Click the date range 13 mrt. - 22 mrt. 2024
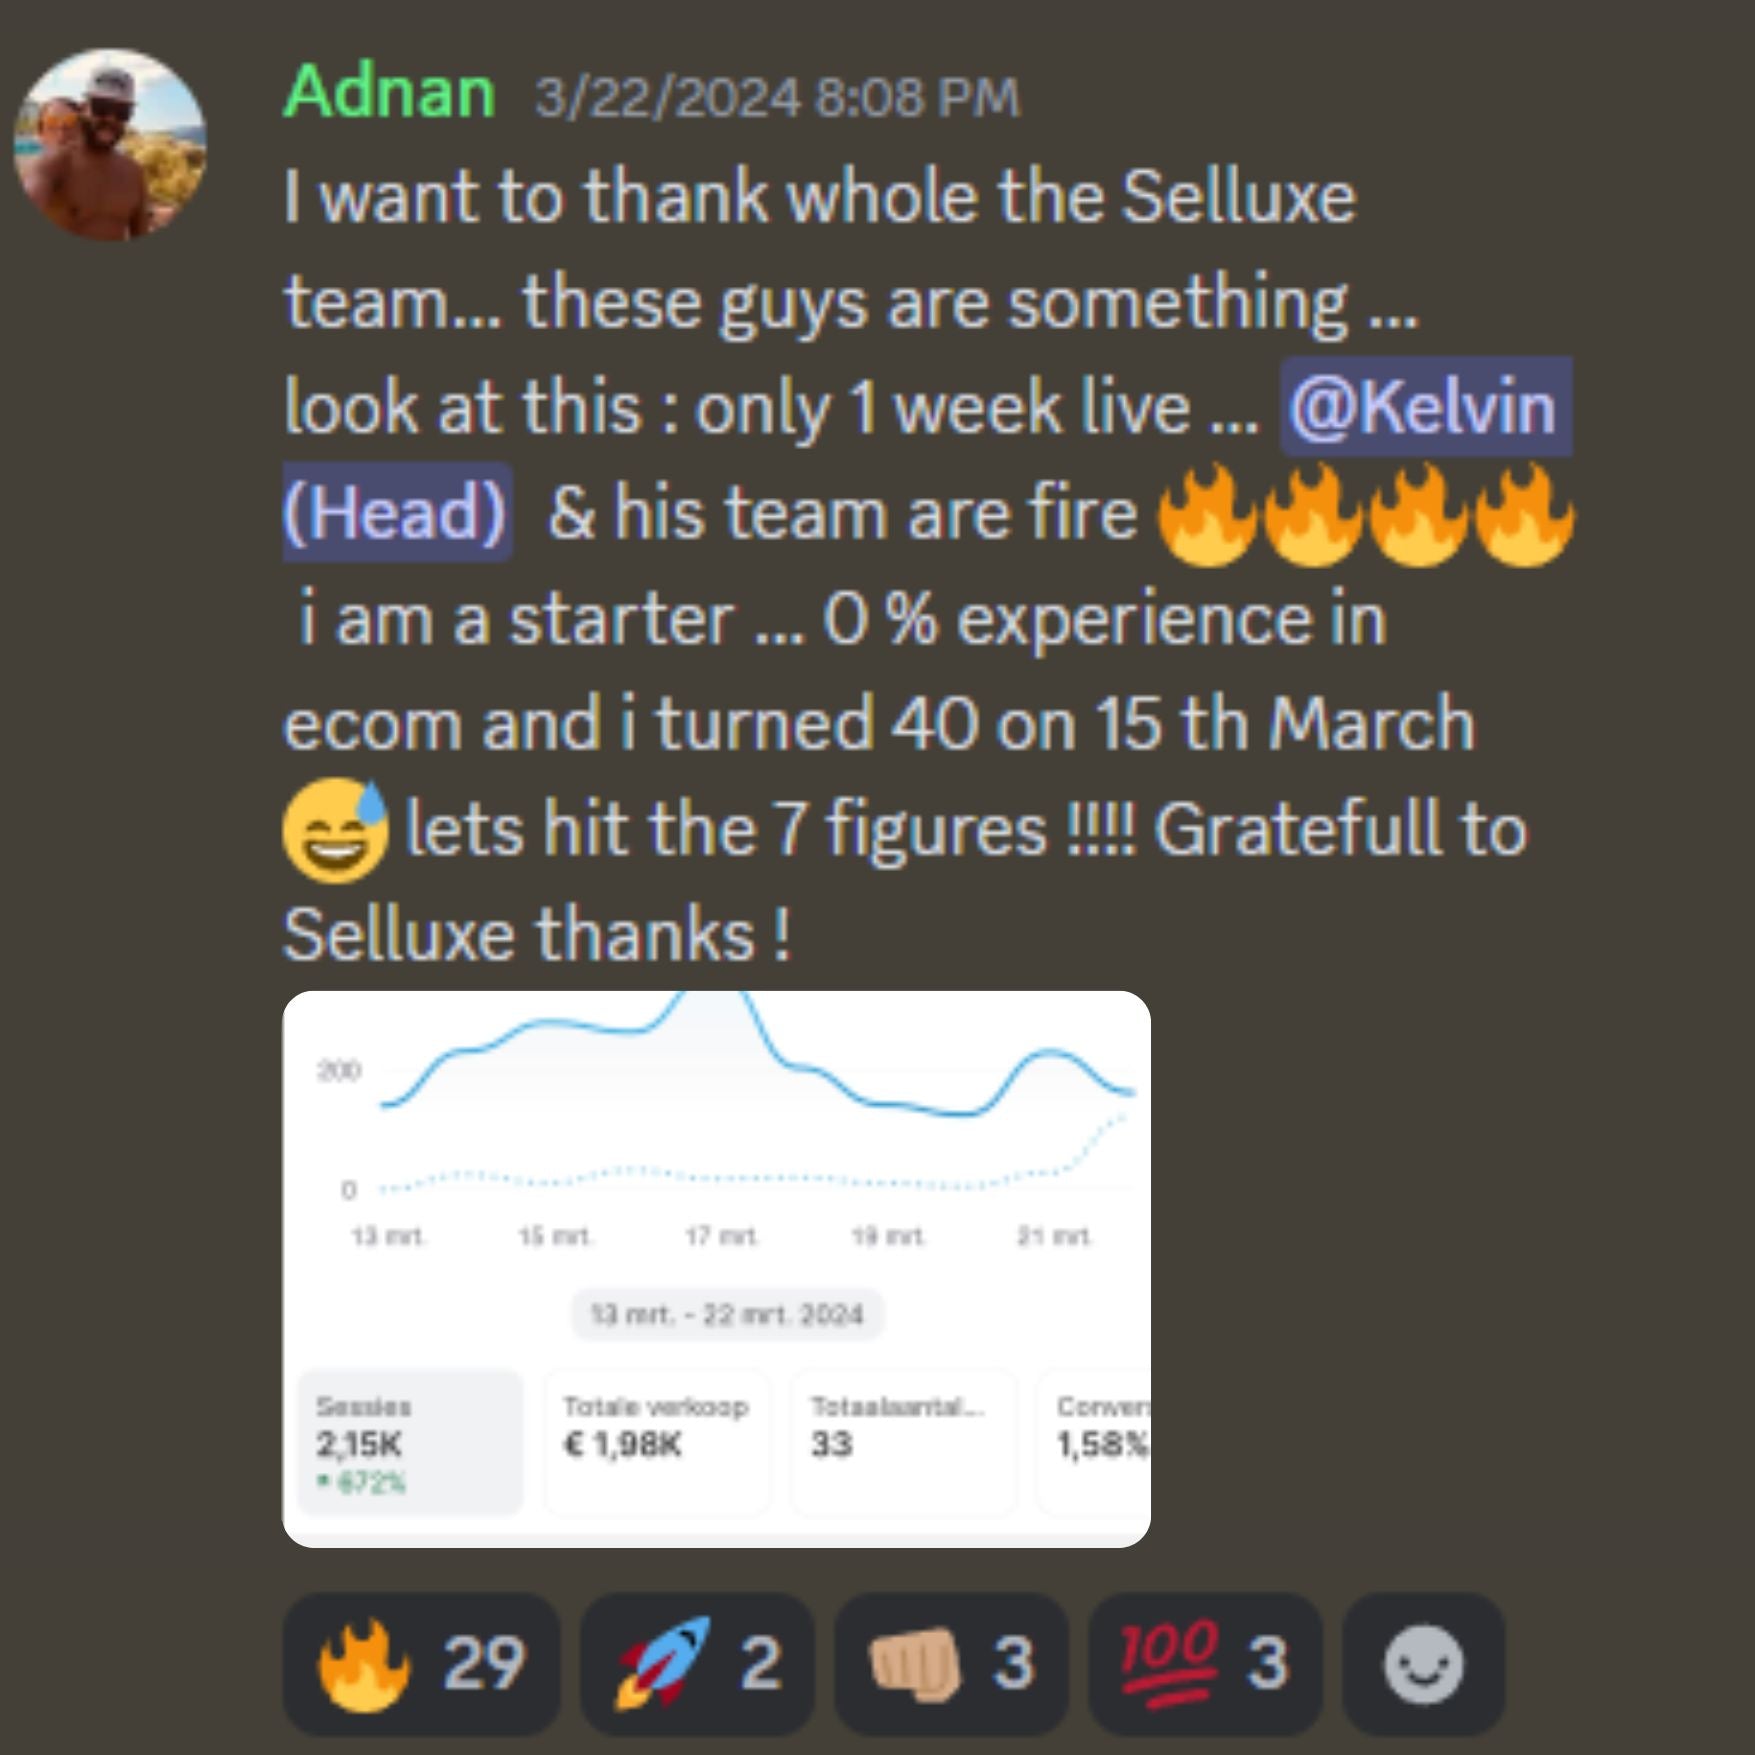1755x1755 pixels. [x=727, y=1314]
